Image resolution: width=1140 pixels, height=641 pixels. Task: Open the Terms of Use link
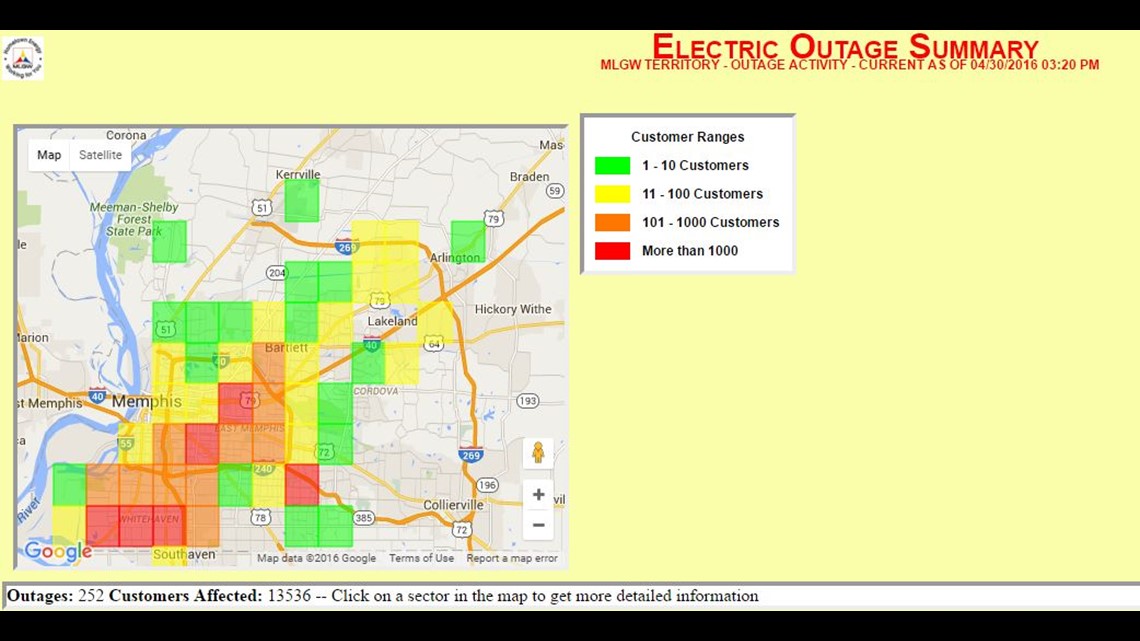tap(421, 558)
